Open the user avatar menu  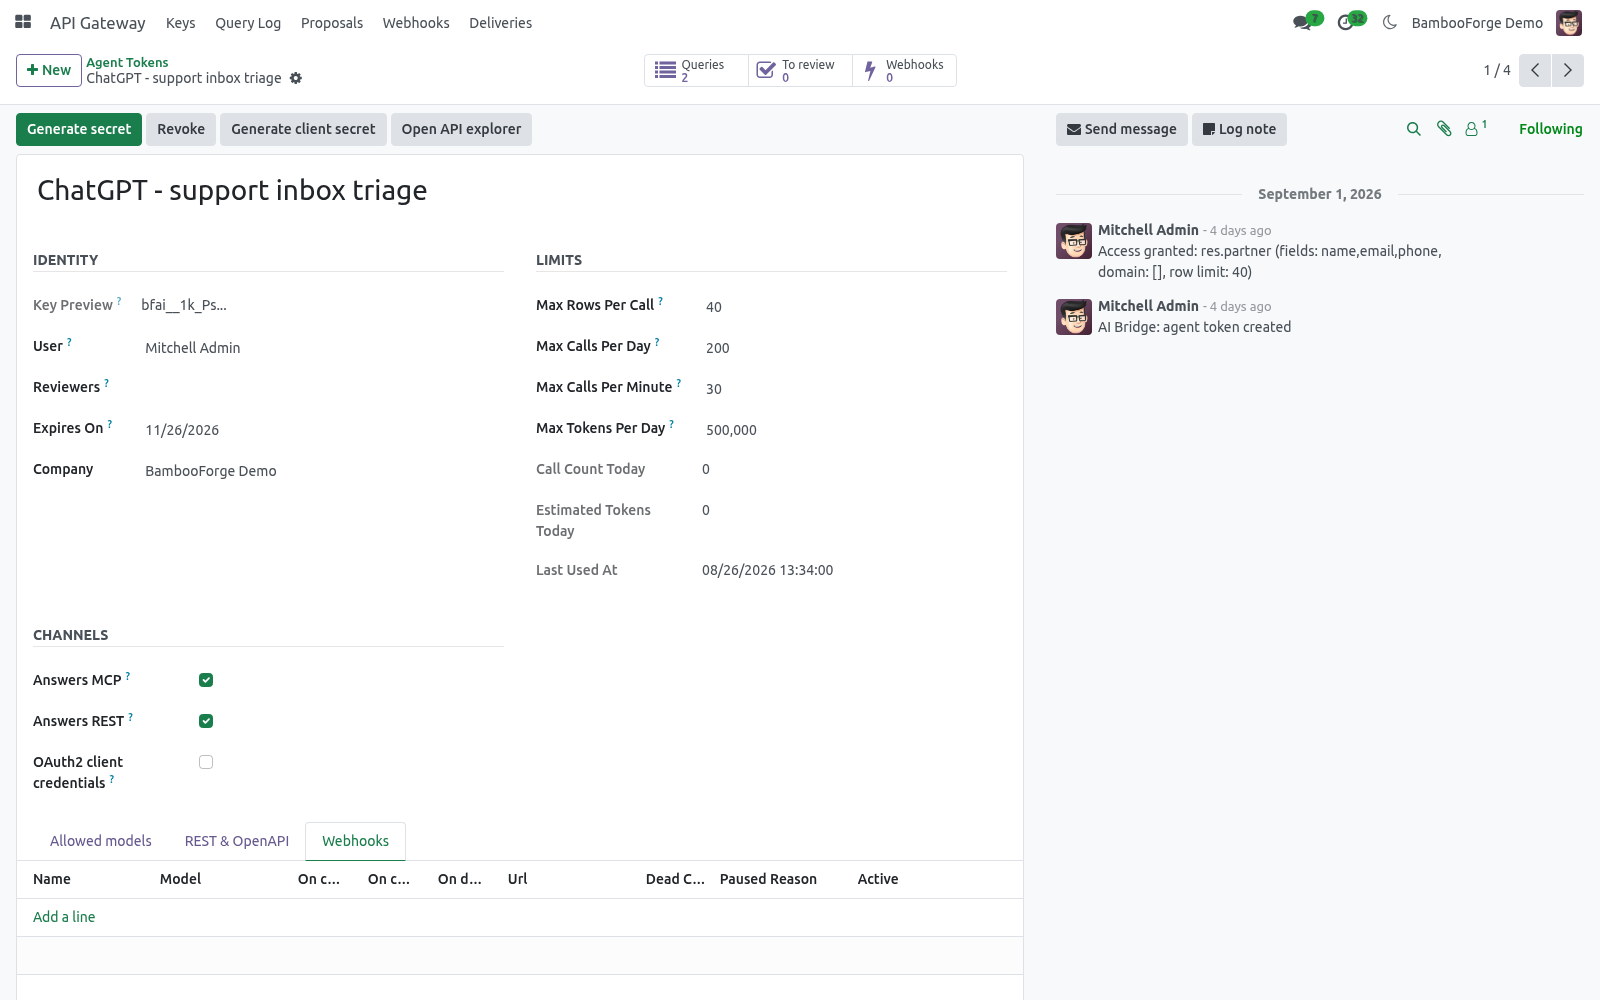click(1569, 22)
